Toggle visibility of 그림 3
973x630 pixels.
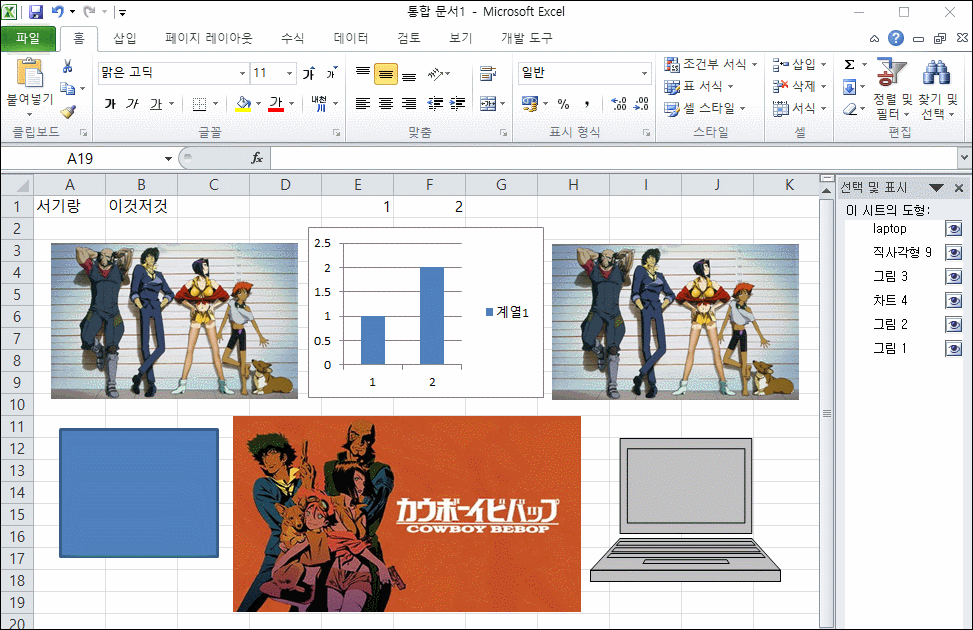click(953, 276)
